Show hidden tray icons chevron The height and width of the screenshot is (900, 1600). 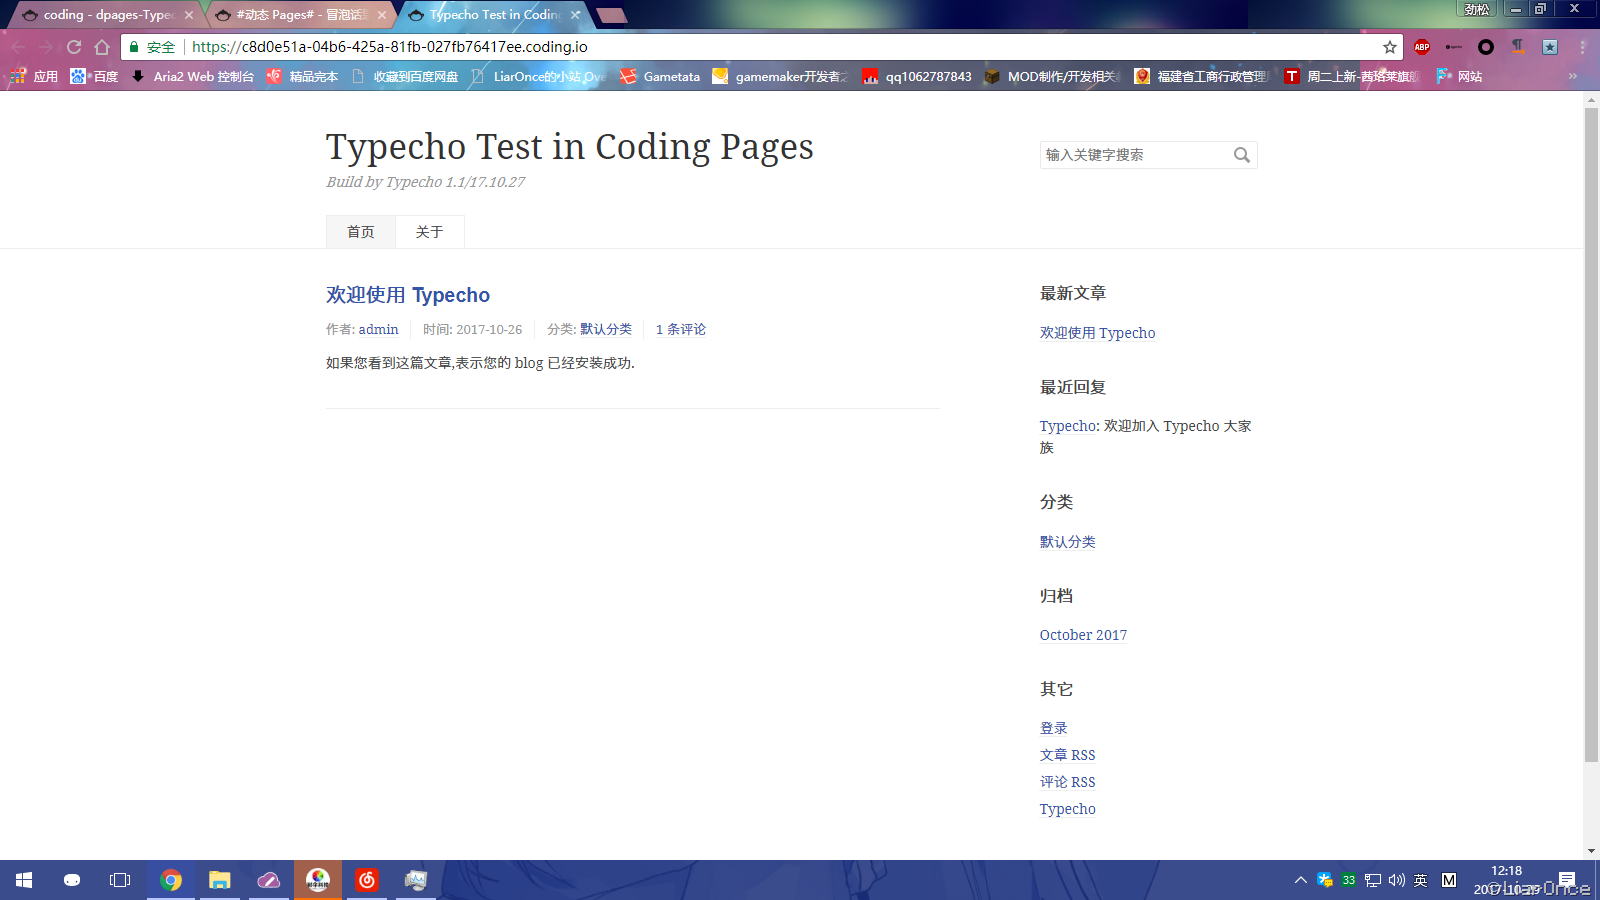[x=1300, y=880]
